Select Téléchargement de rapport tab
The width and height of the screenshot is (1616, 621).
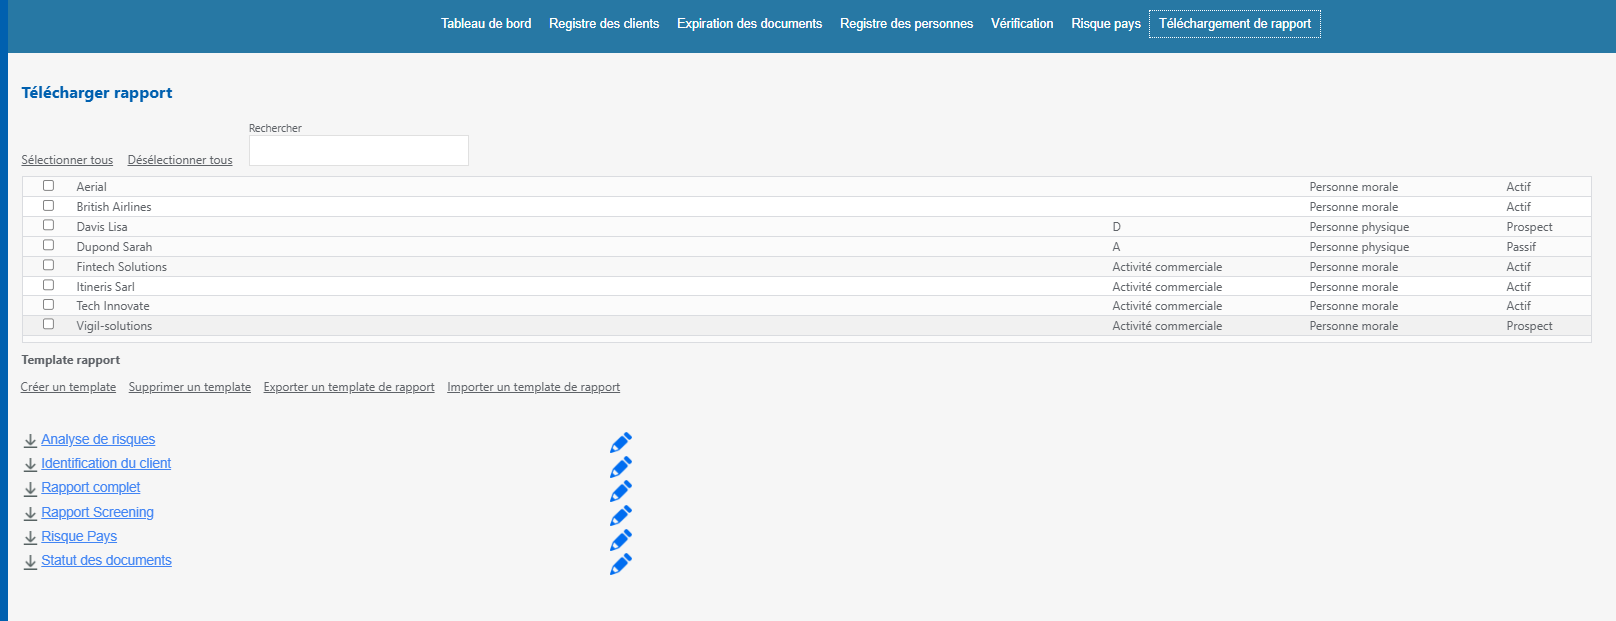coord(1235,23)
